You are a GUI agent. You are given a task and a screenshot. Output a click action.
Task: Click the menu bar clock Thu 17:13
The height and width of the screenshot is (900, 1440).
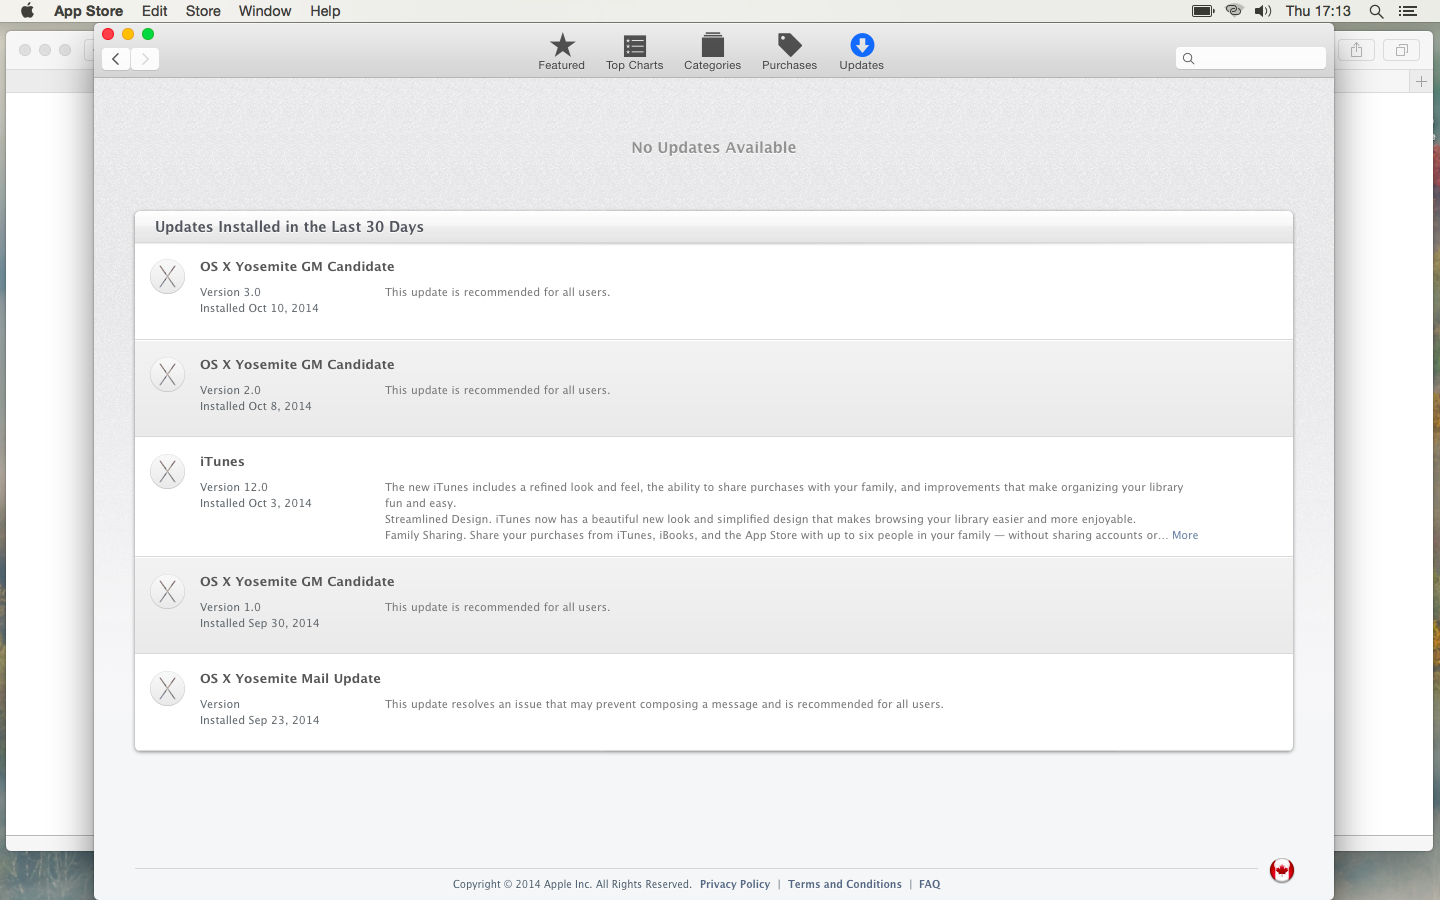click(1318, 11)
